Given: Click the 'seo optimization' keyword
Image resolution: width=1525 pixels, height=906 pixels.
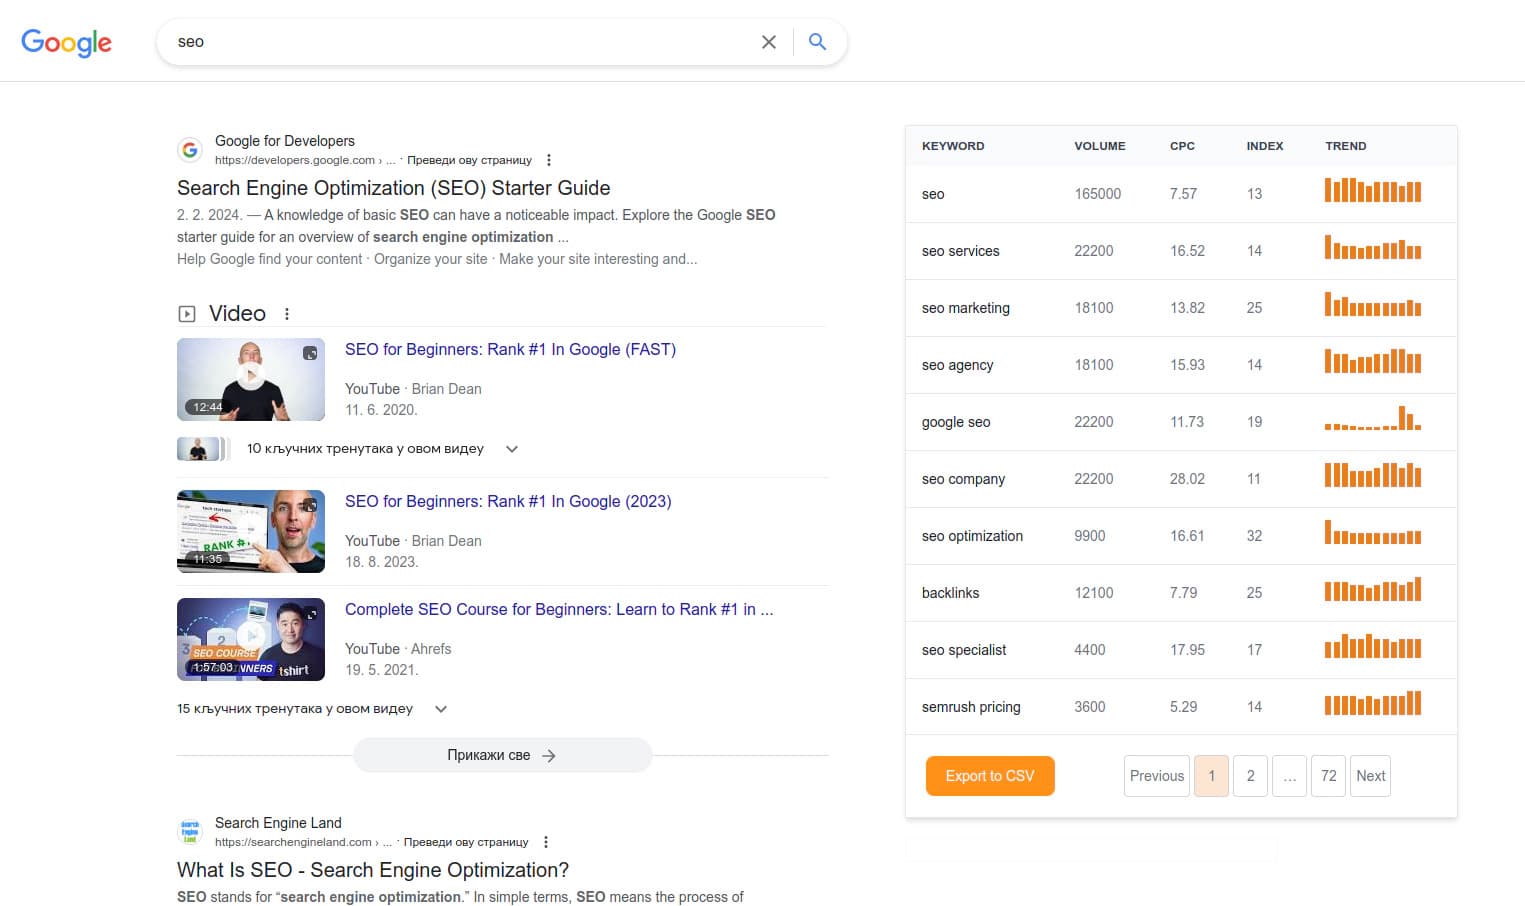Looking at the screenshot, I should click(x=972, y=536).
